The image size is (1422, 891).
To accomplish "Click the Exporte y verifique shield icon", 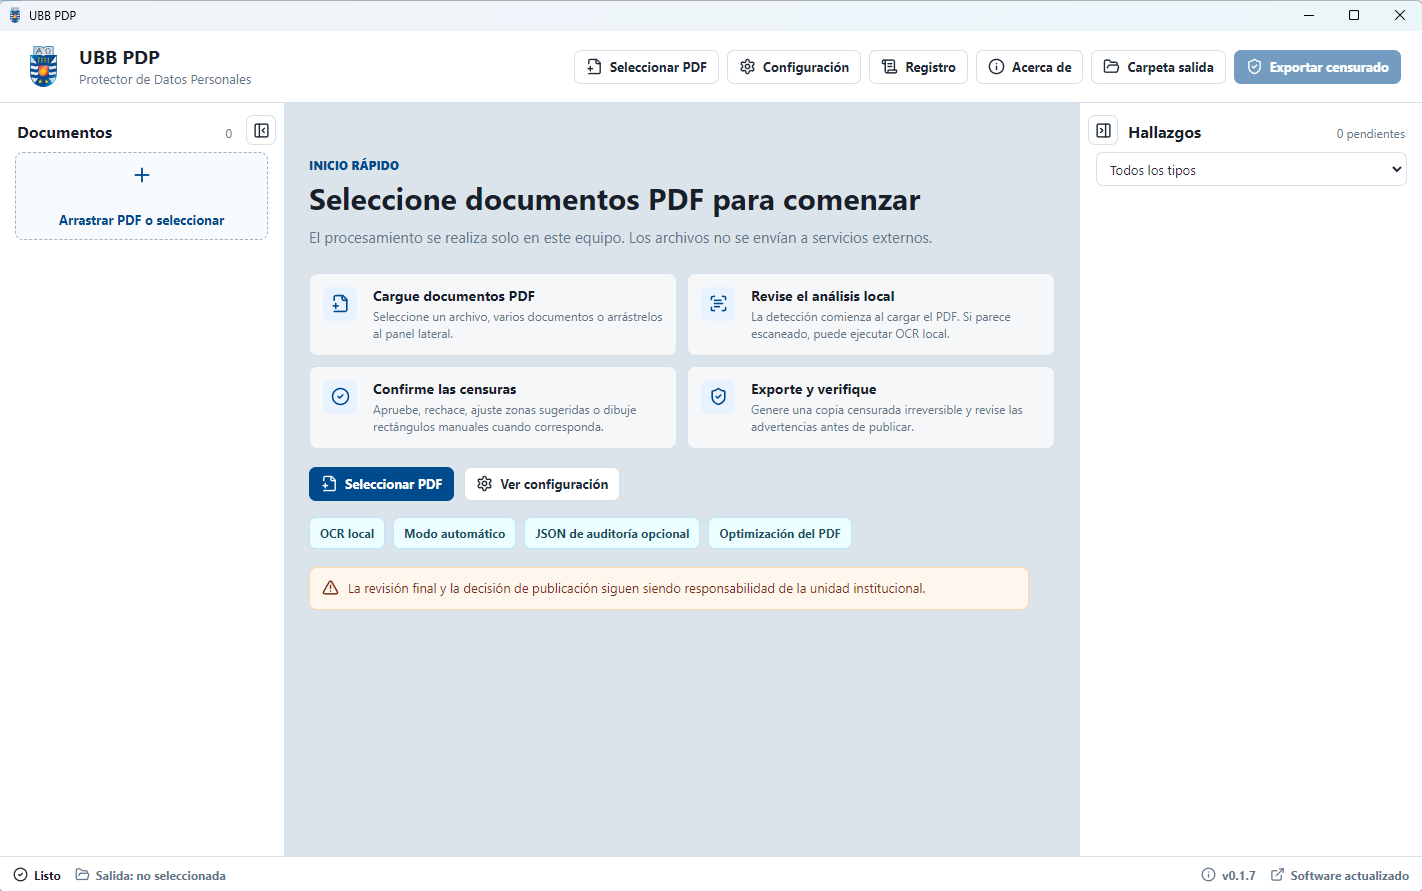I will tap(718, 397).
